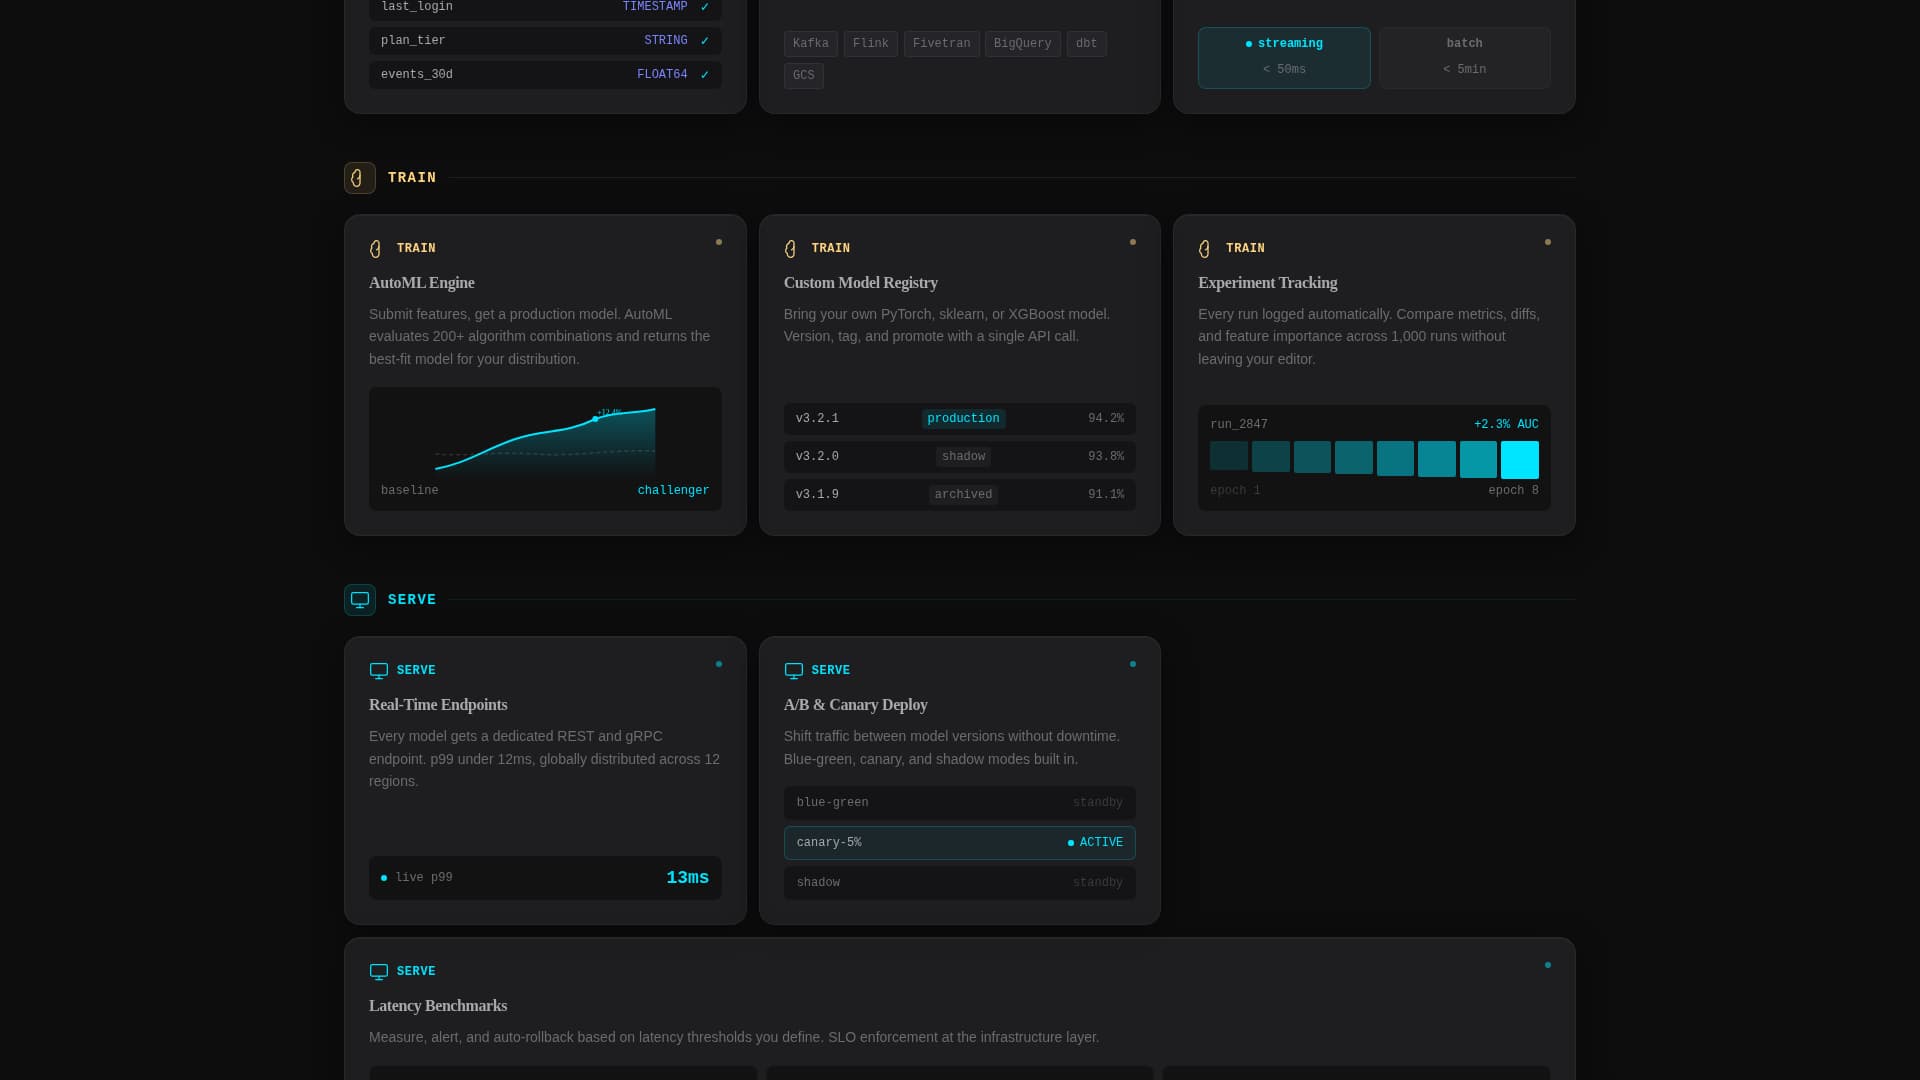Click the train icon on Custom Model Registry card

point(791,249)
